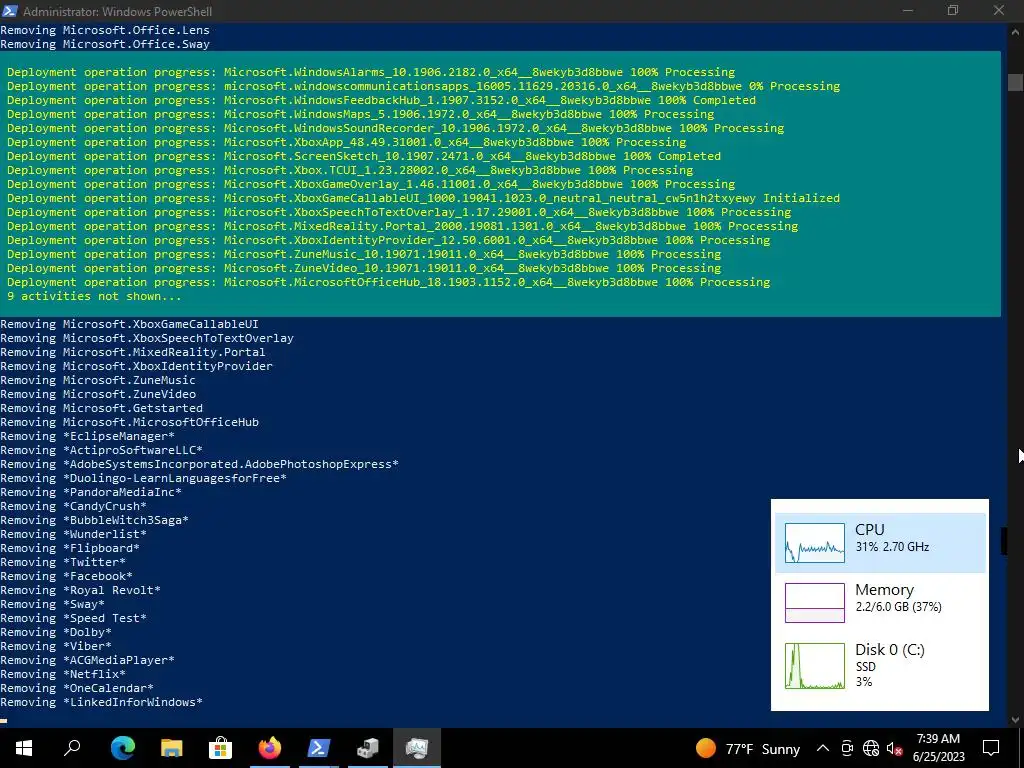Click "Removing *Duolingo-LearnLanguagesforFree*" line
Viewport: 1024px width, 768px height.
(x=144, y=478)
